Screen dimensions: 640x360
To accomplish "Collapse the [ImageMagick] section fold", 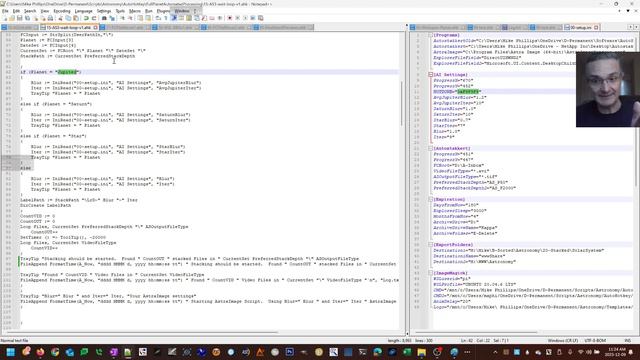I will click(430, 273).
